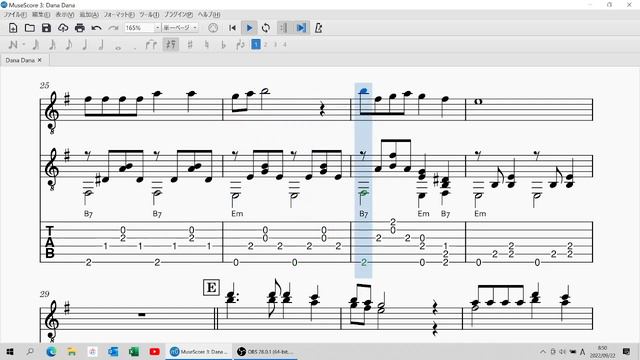Viewport: 640px width, 360px height.
Task: Toggle play repeats button
Action: tap(283, 28)
